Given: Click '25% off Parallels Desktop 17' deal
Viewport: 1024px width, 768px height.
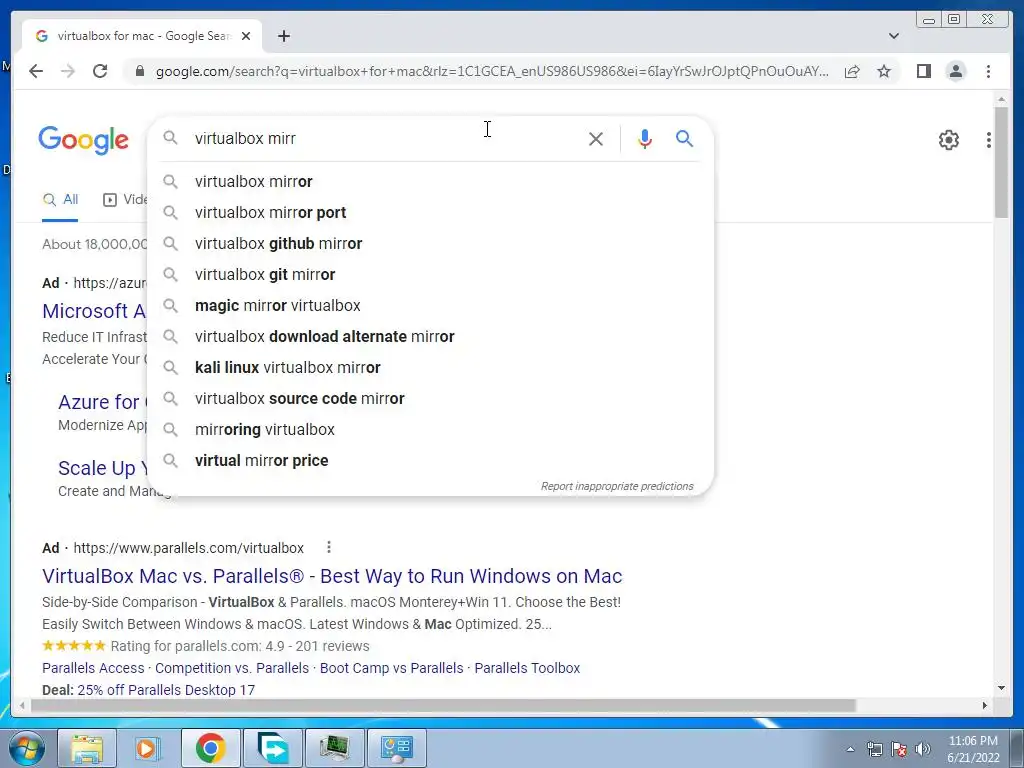Looking at the screenshot, I should point(166,690).
